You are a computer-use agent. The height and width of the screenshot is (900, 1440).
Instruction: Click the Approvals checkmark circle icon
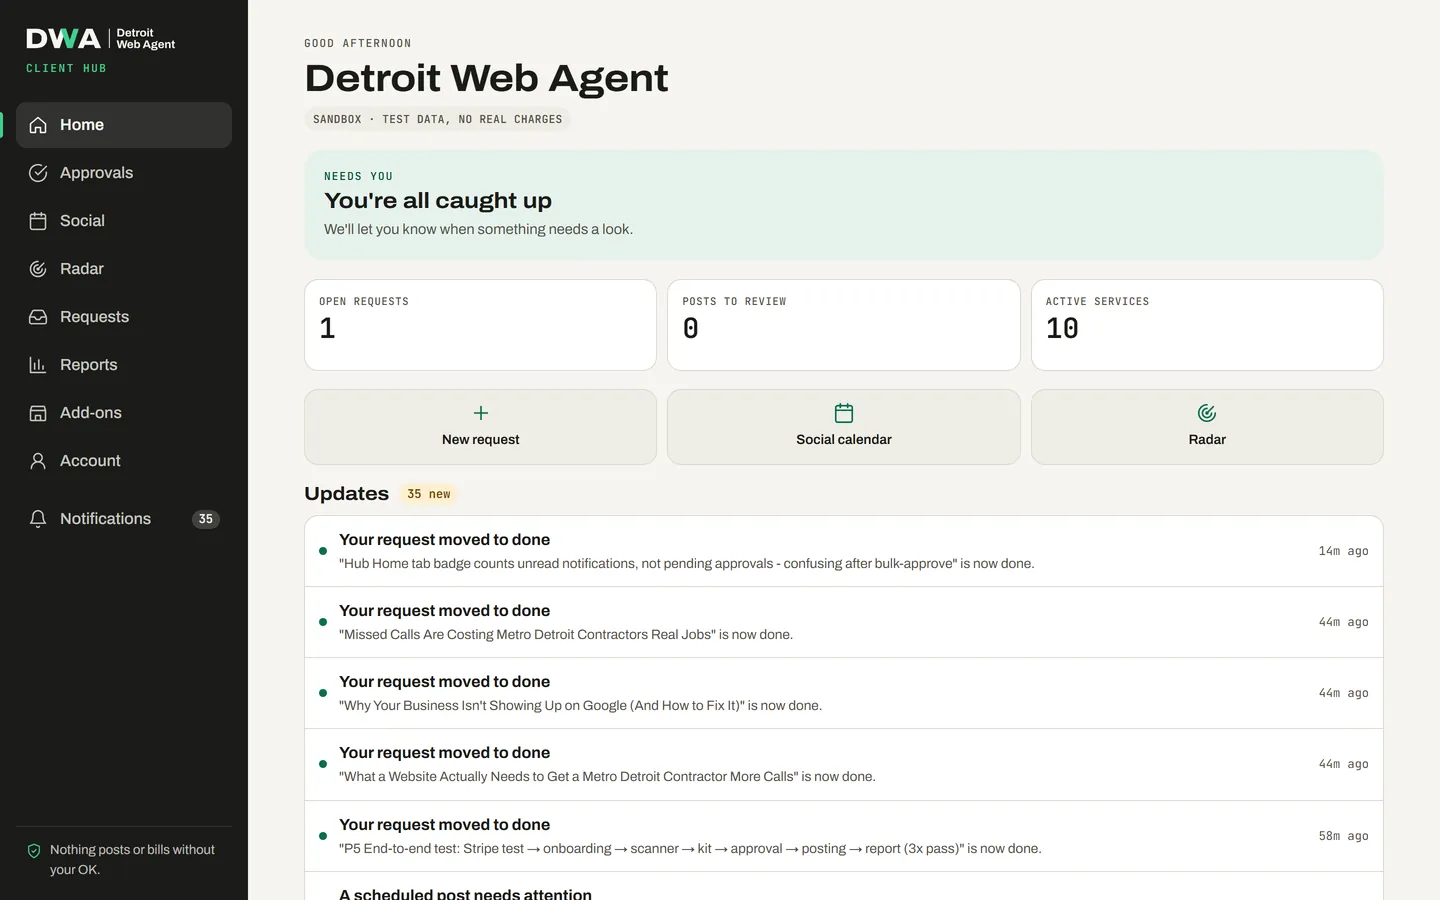(38, 173)
